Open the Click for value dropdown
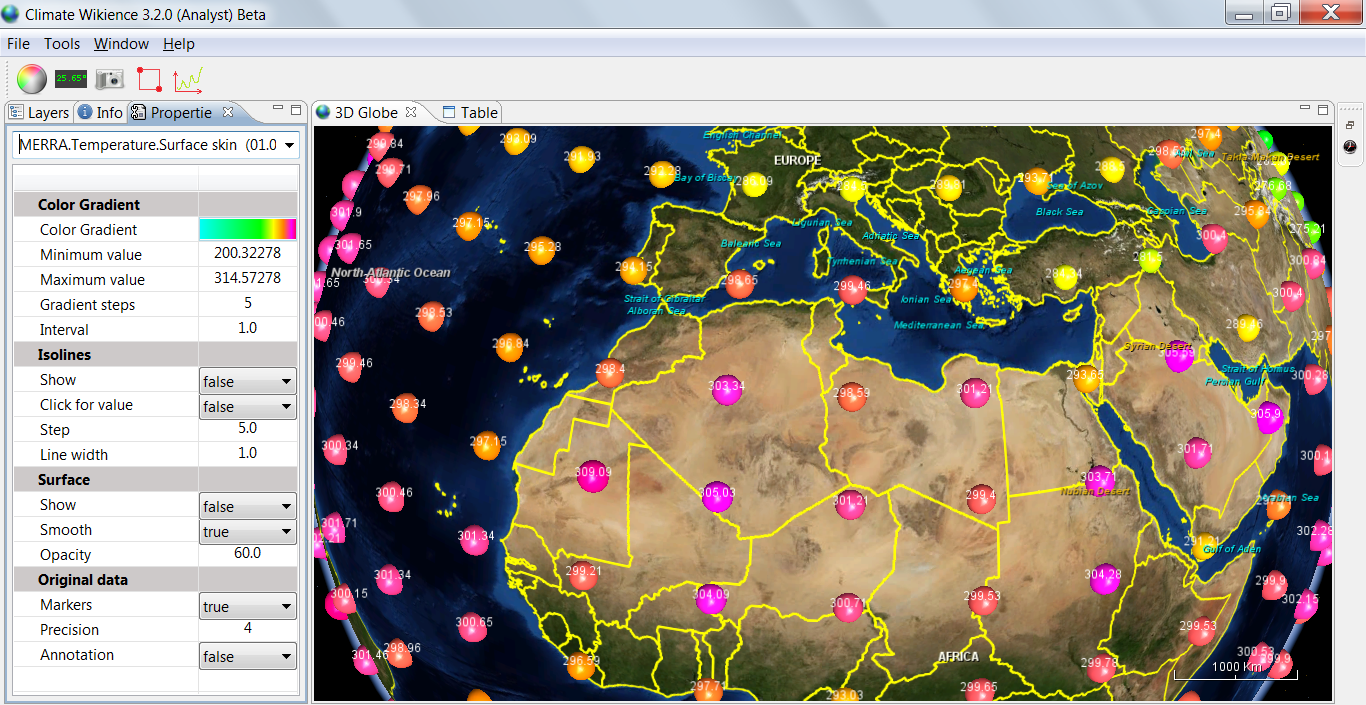The image size is (1366, 705). click(248, 406)
